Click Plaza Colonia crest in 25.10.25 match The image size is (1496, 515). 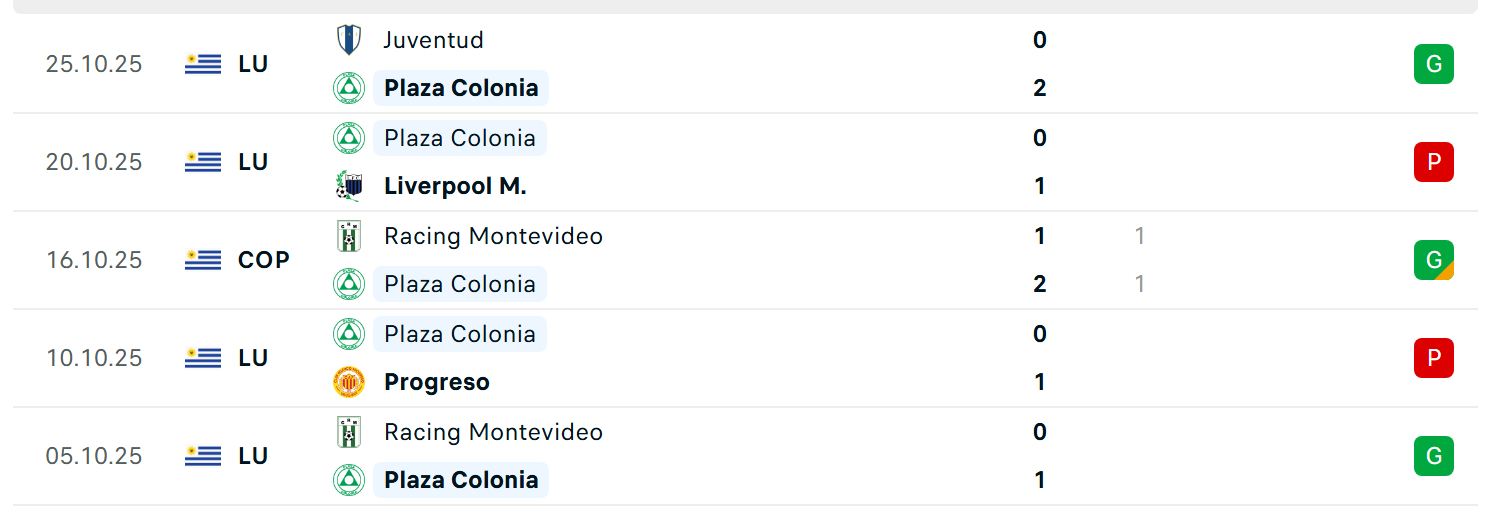click(349, 88)
